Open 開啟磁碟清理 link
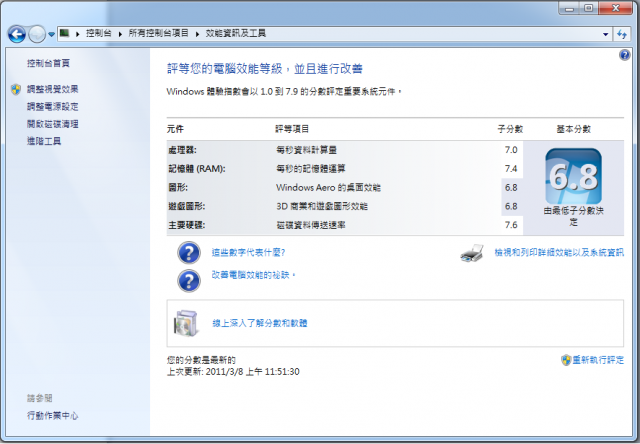 tap(52, 124)
